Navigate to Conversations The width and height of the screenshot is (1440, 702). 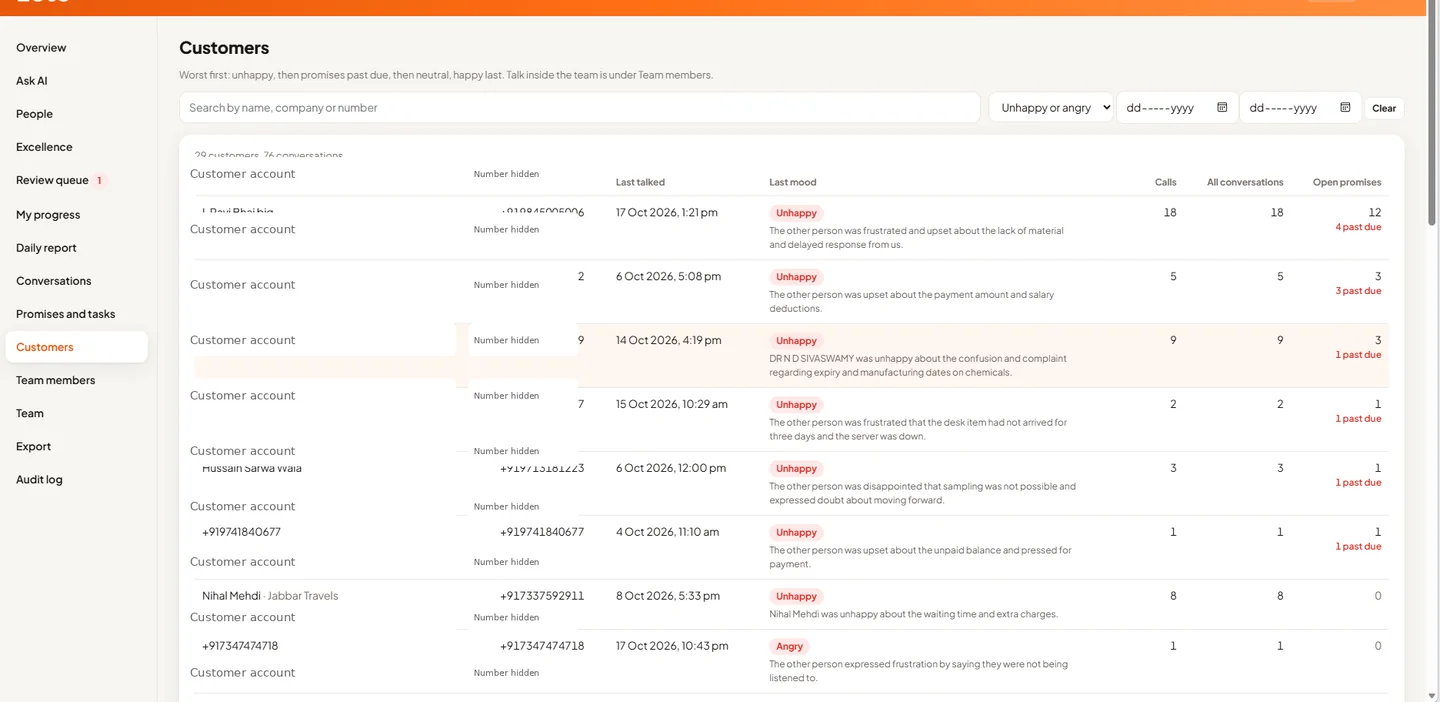click(x=53, y=281)
